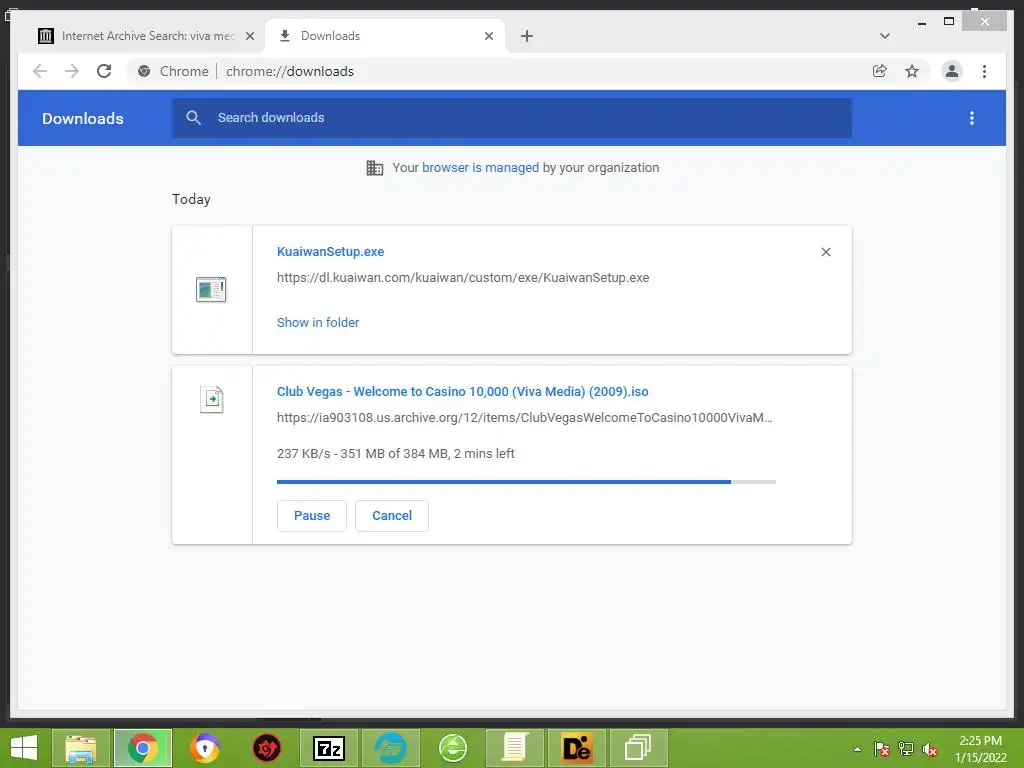Open the KuaiwanSetup.exe file link
This screenshot has width=1024, height=768.
[330, 251]
